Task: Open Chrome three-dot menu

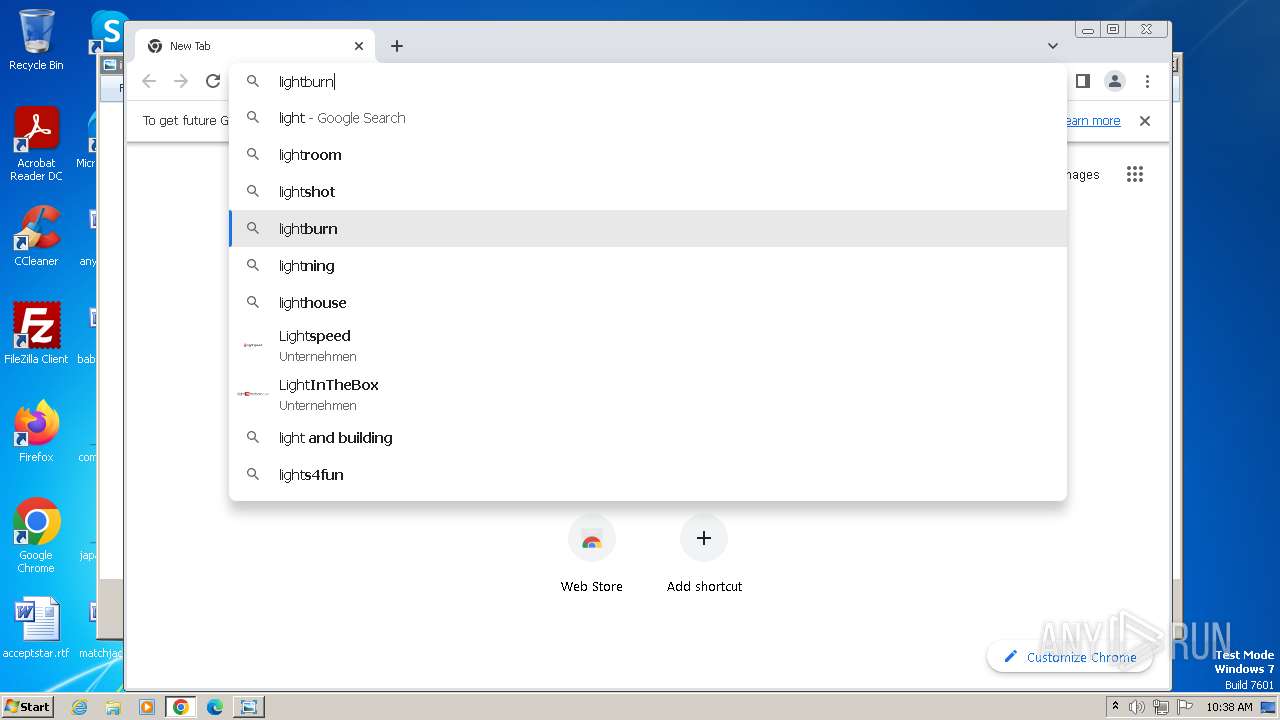Action: coord(1147,81)
